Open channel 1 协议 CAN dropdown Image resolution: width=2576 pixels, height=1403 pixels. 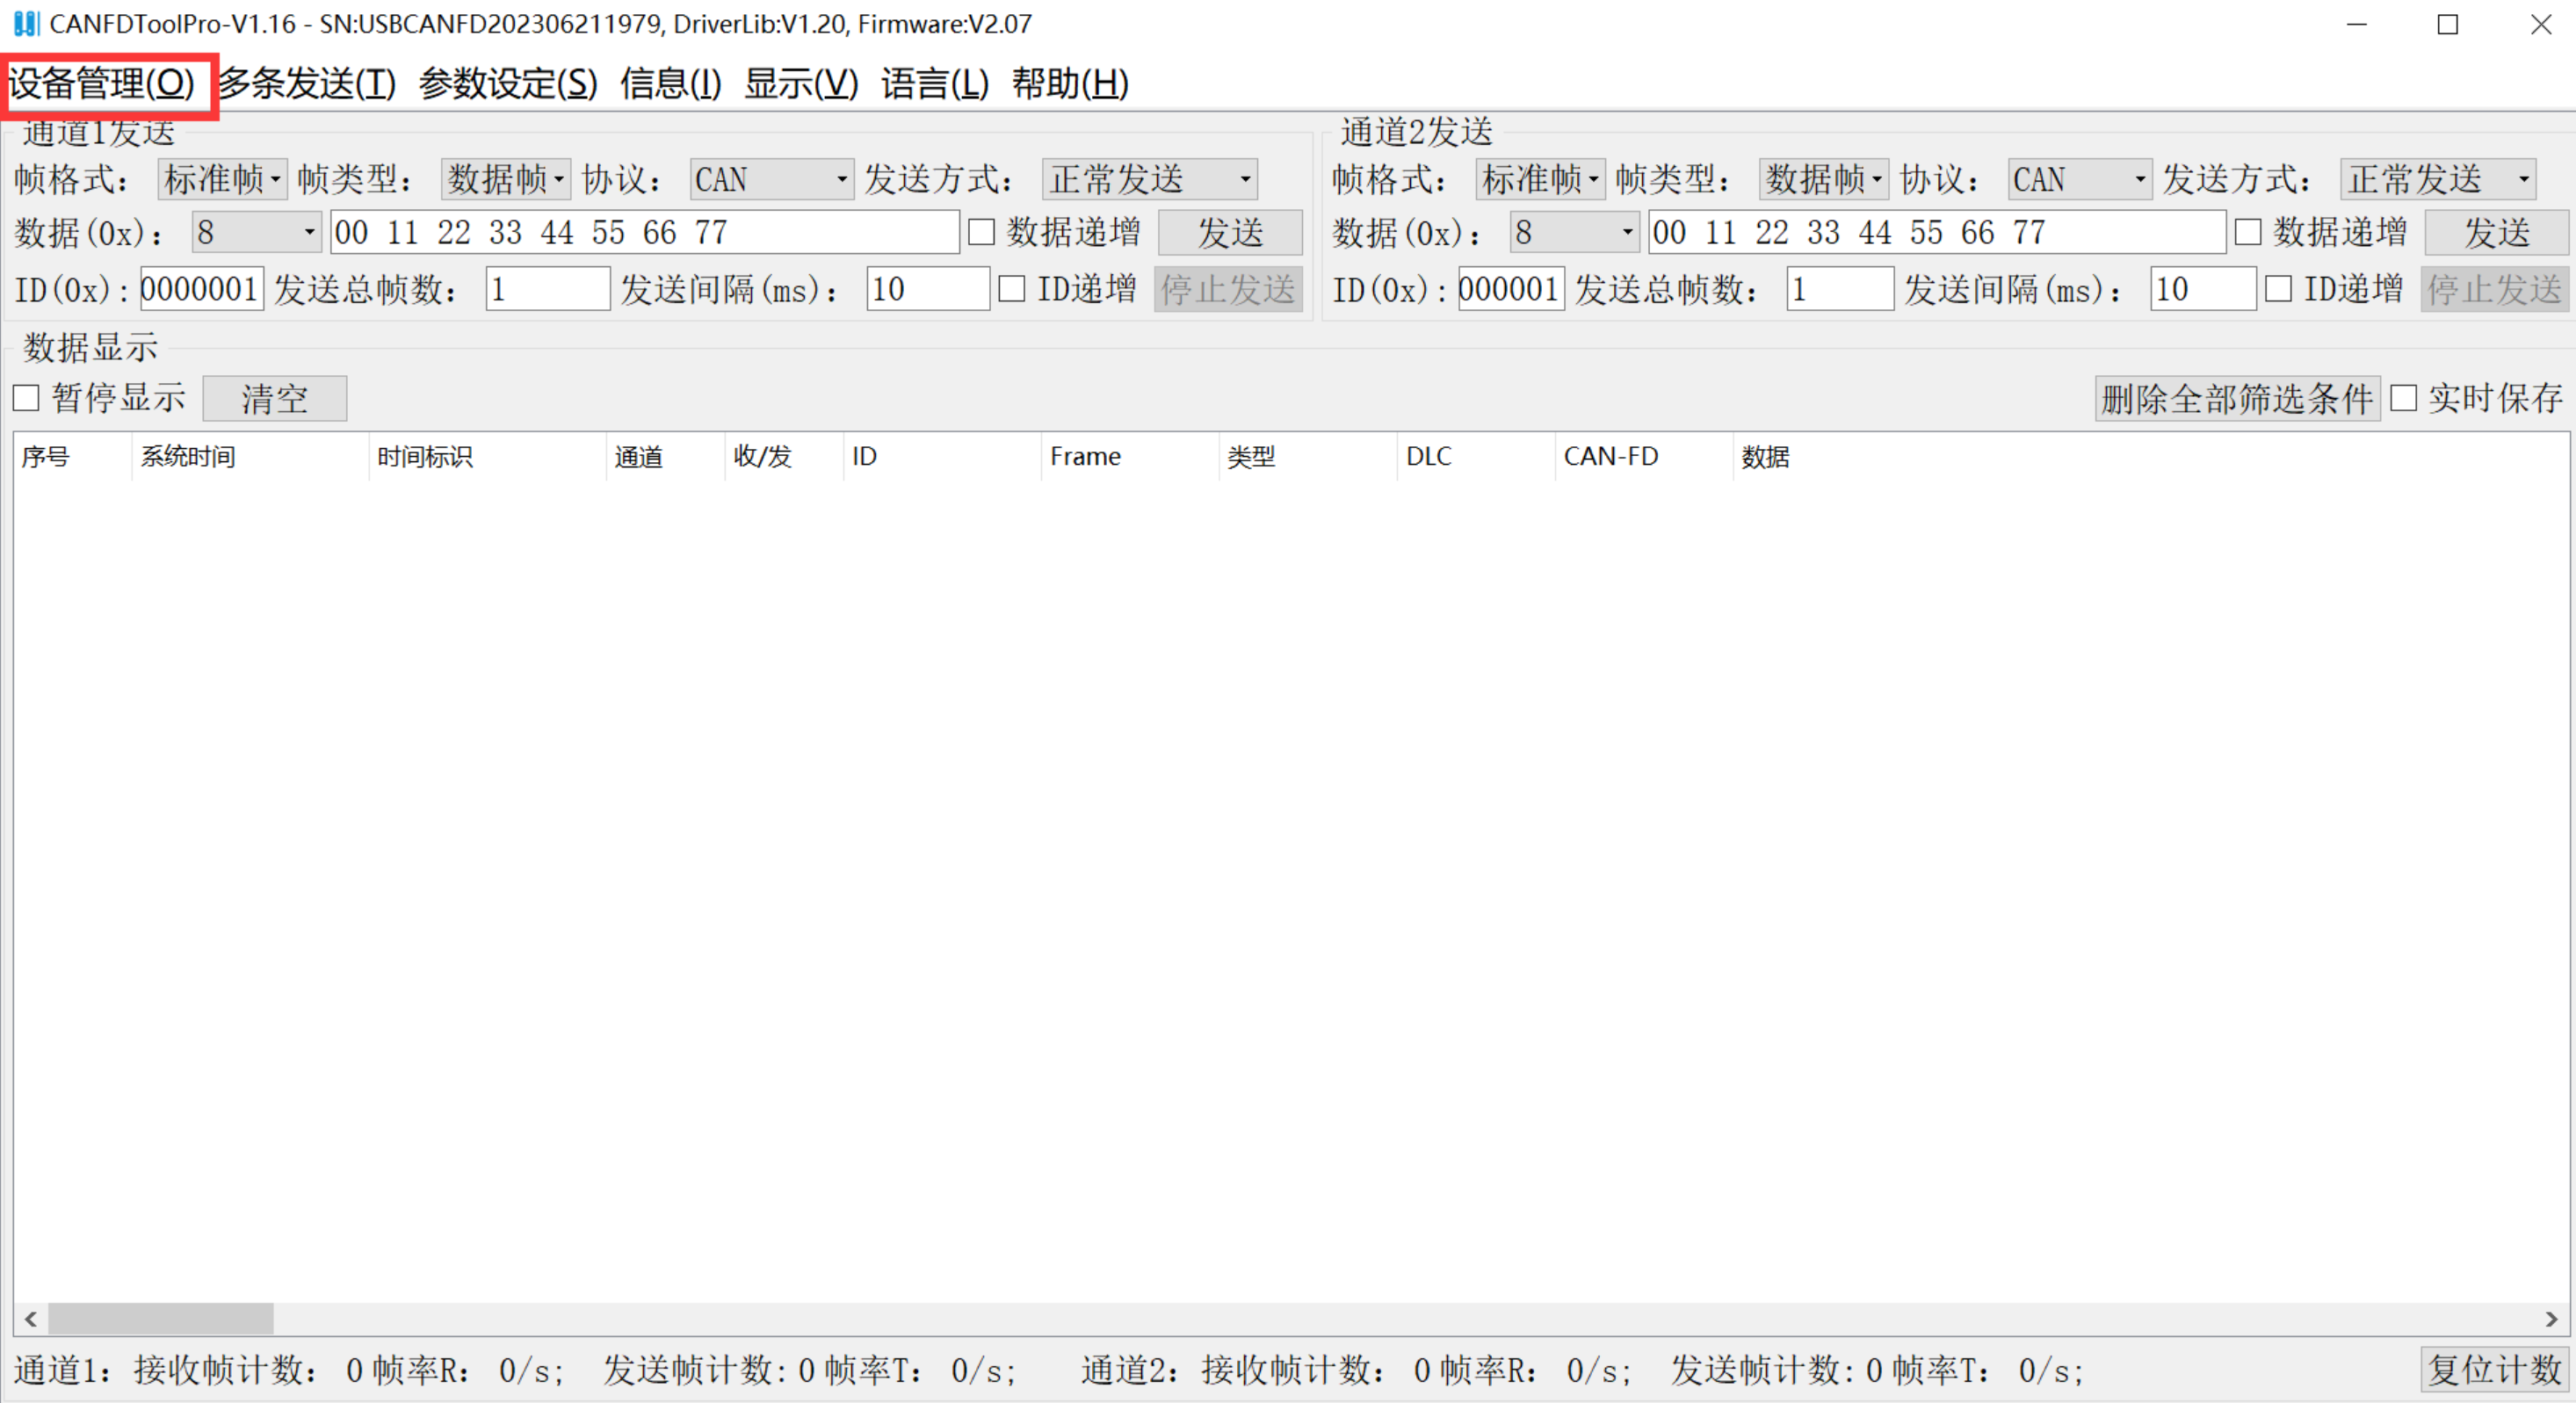pyautogui.click(x=771, y=180)
